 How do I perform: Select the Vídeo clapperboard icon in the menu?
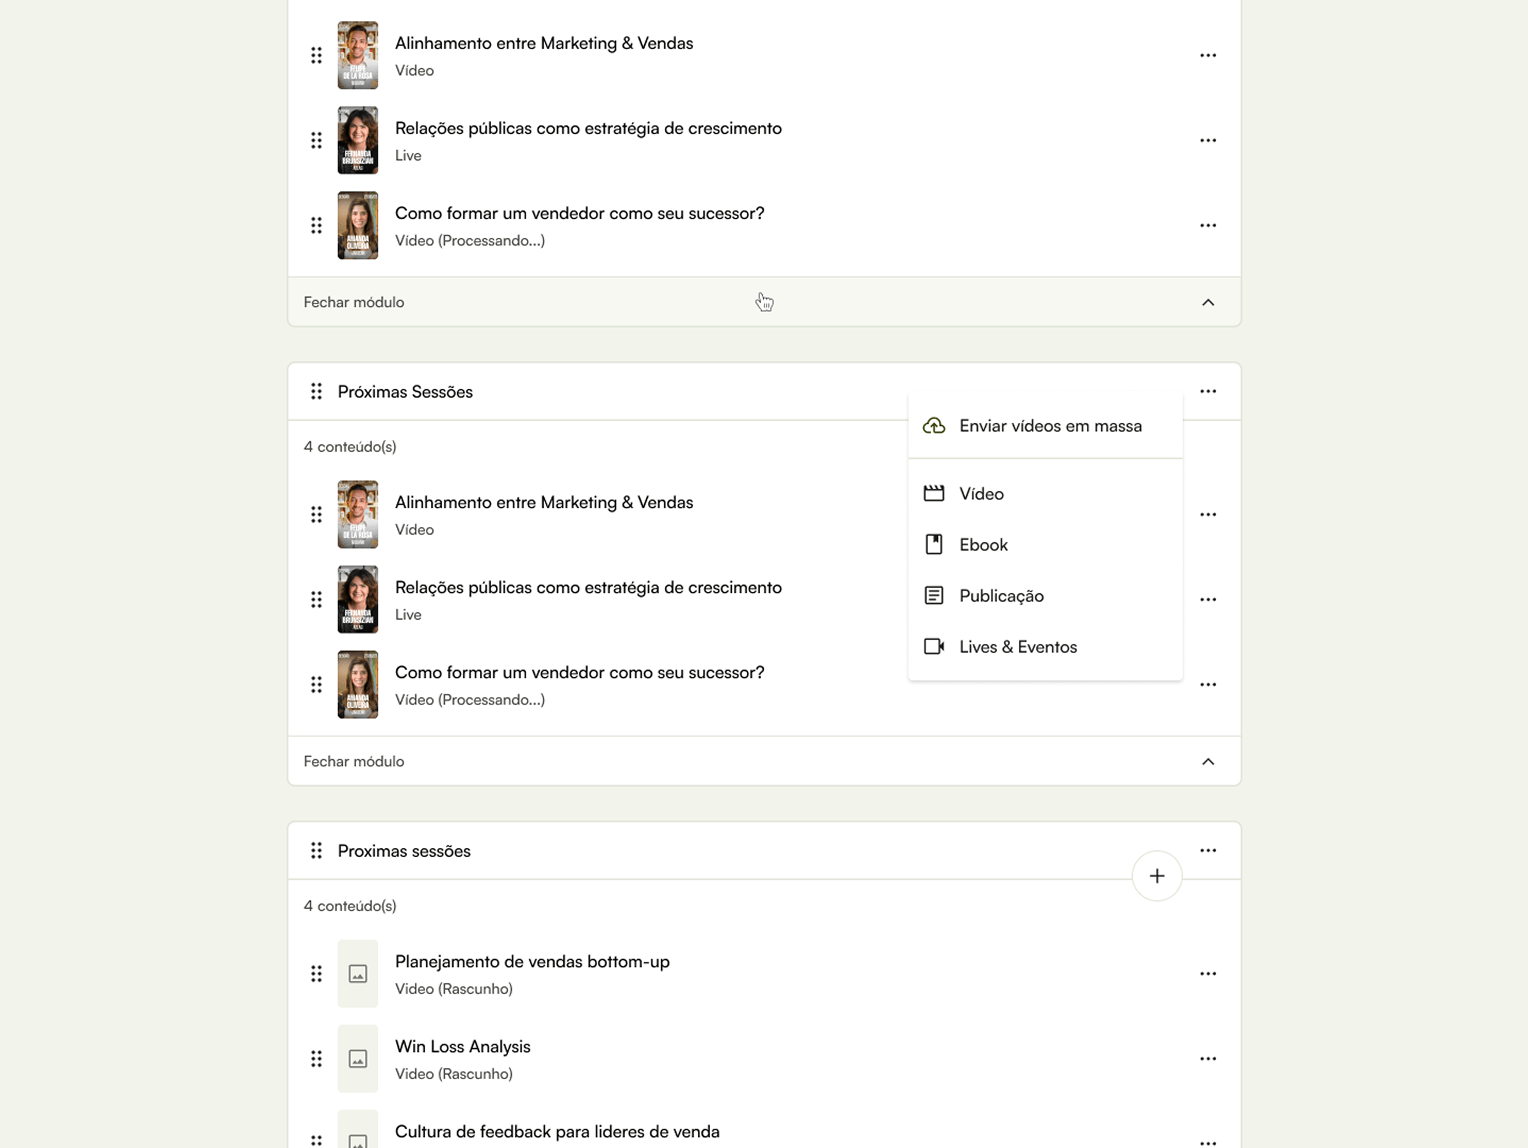[x=933, y=494]
